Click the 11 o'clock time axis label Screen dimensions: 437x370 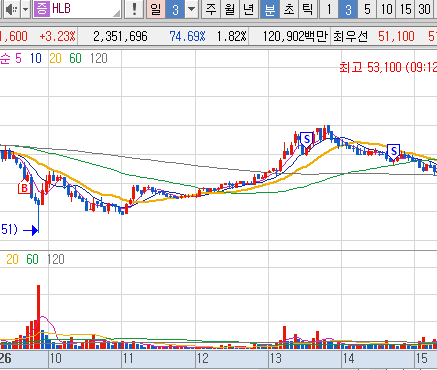click(128, 358)
